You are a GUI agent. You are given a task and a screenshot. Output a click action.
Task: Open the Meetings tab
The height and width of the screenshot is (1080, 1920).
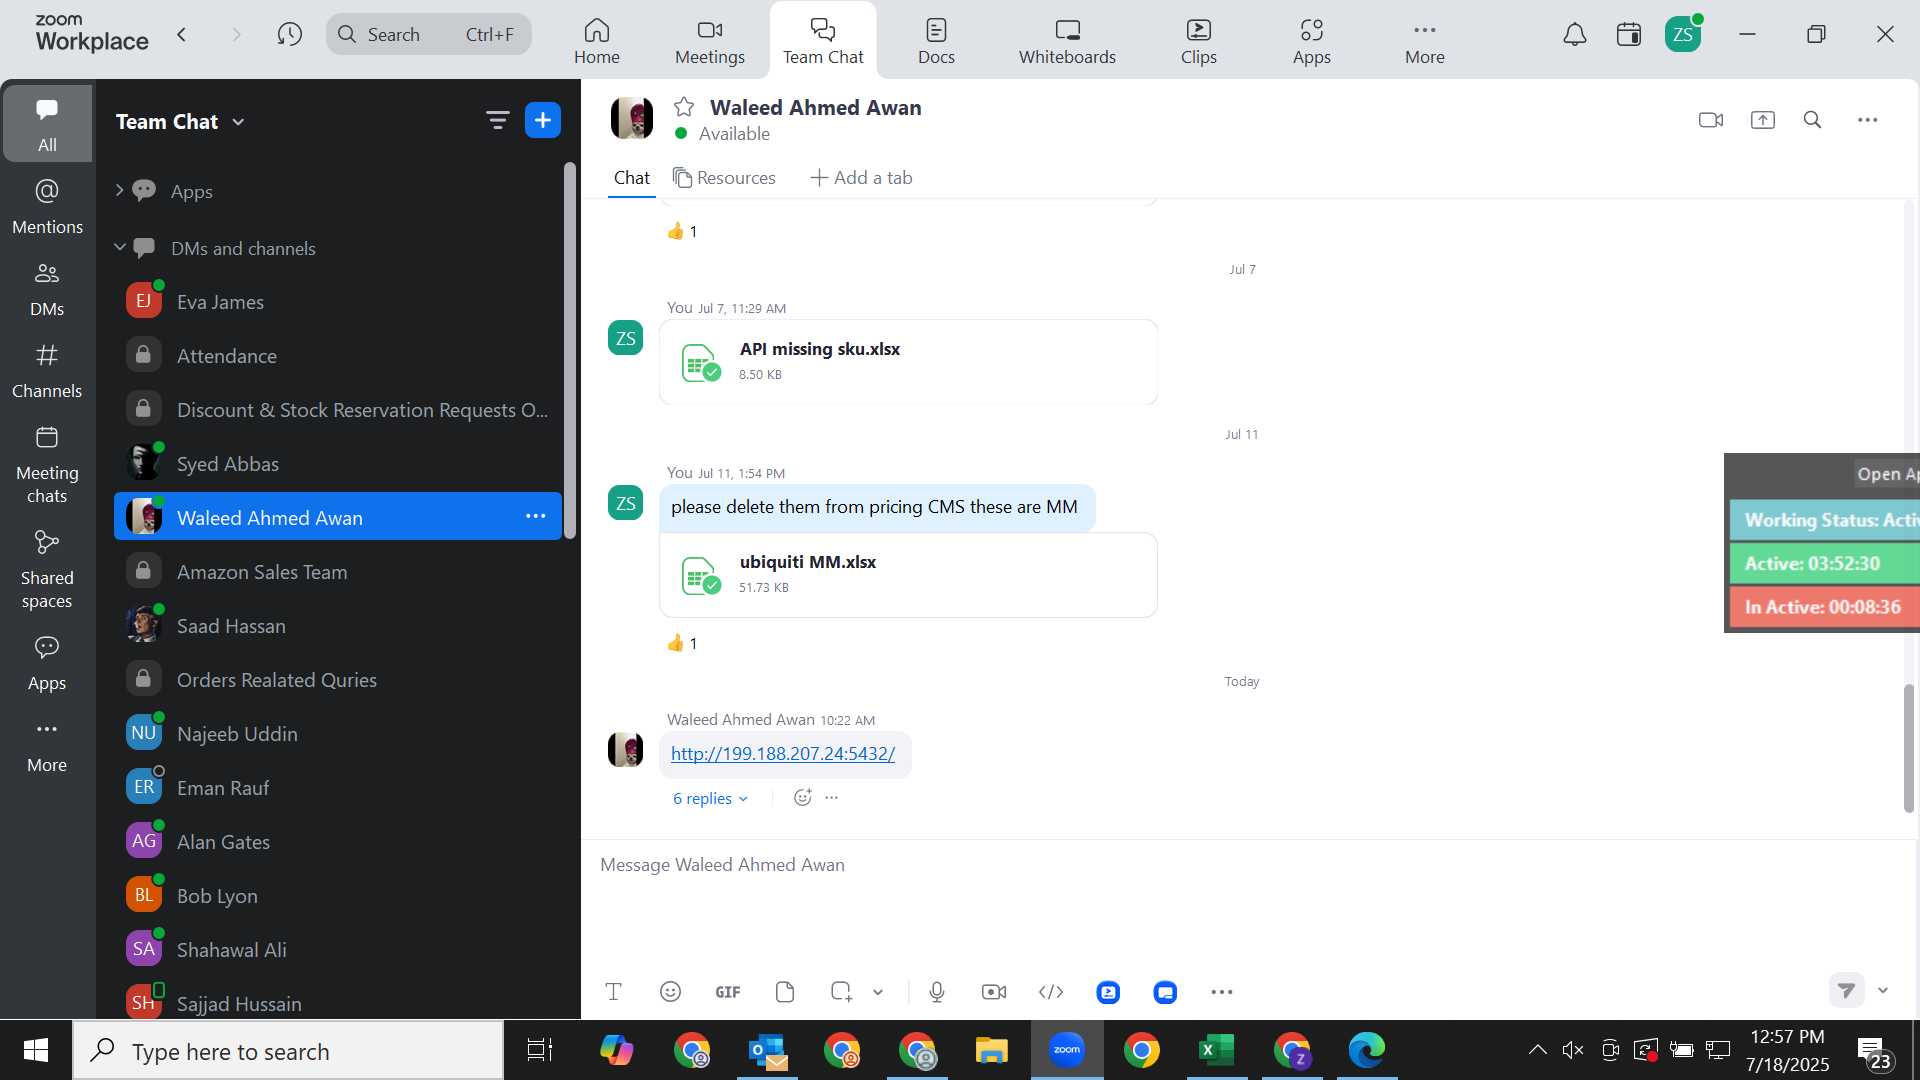(710, 40)
